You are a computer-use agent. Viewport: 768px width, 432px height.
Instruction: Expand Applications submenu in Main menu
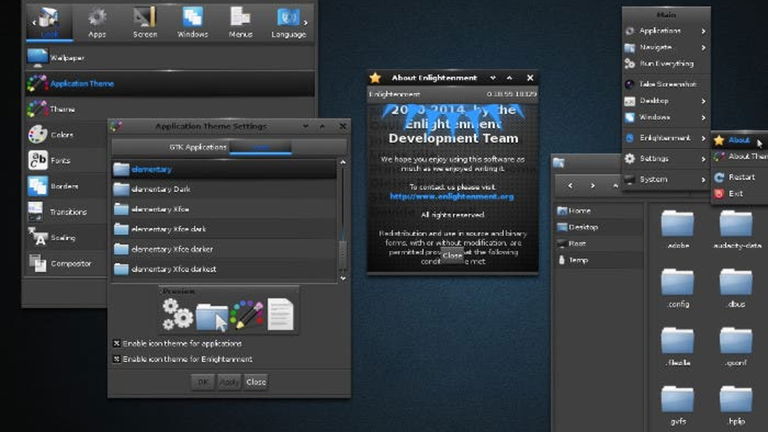[666, 30]
